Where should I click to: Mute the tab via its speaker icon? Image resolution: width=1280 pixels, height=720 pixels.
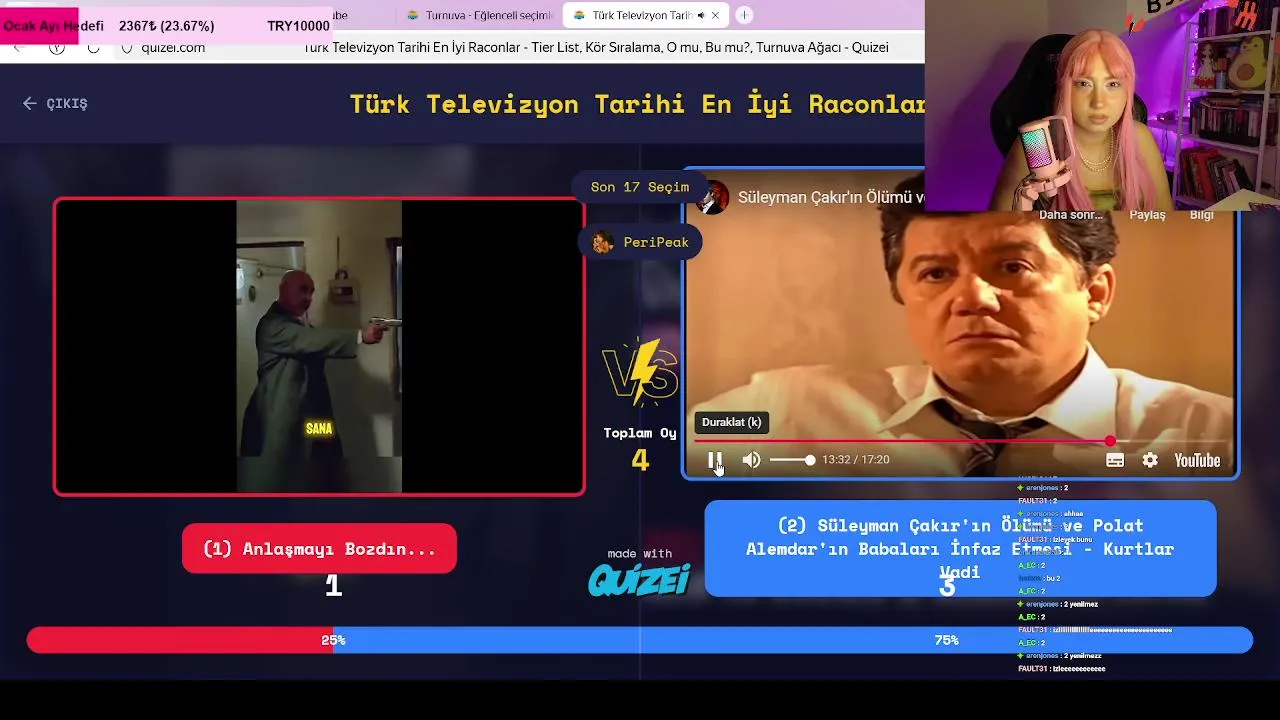click(x=700, y=15)
